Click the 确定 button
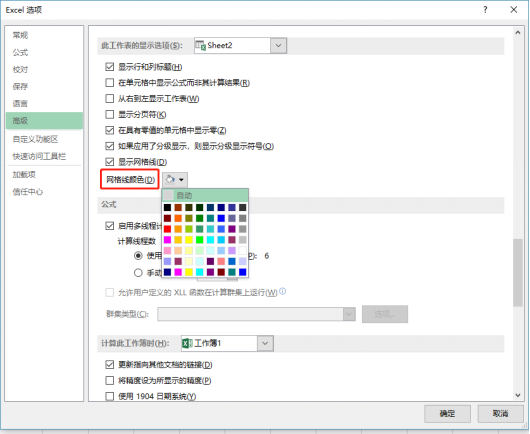 click(x=448, y=413)
